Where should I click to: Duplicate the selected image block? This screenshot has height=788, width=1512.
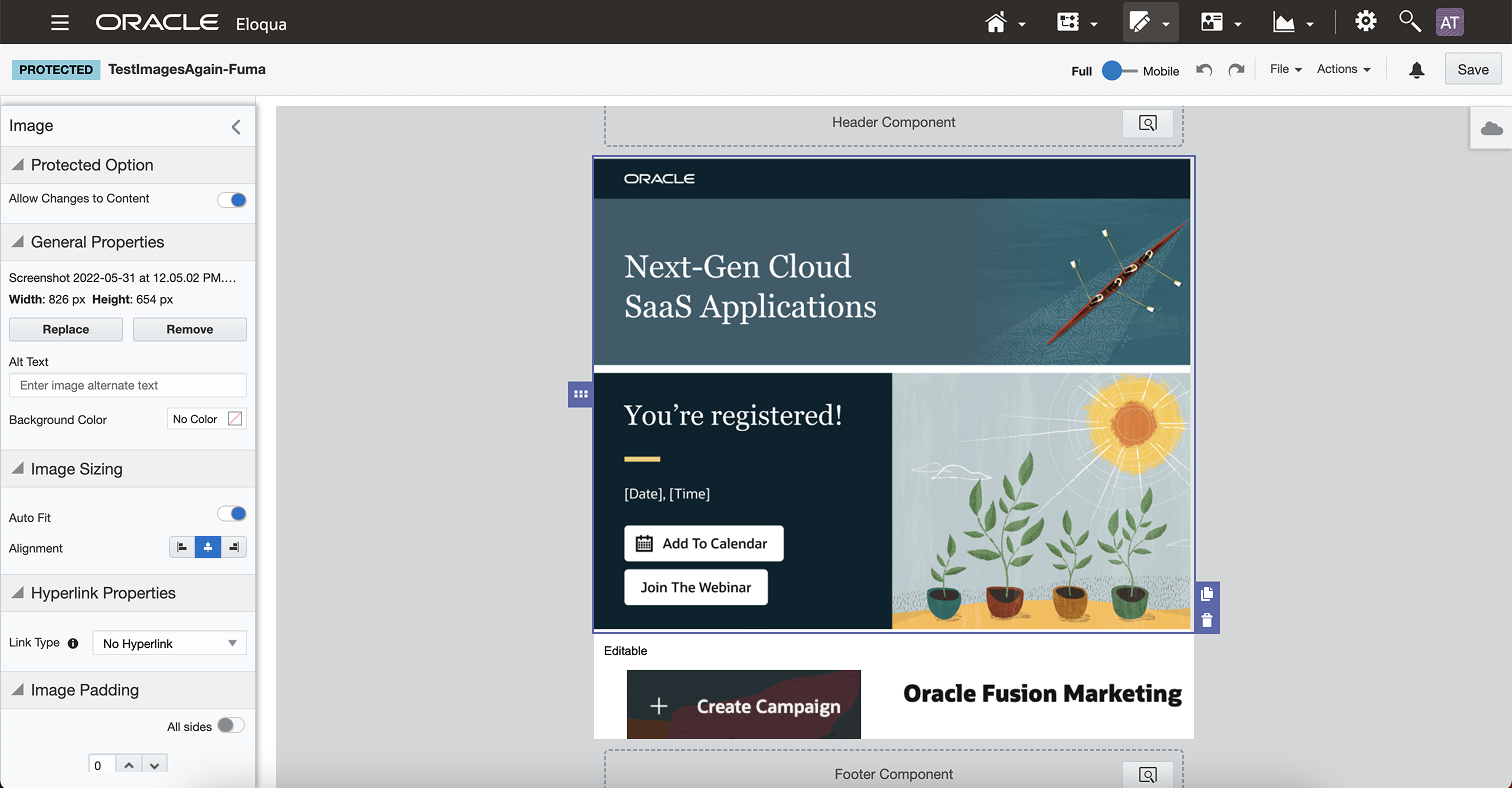(x=1207, y=594)
